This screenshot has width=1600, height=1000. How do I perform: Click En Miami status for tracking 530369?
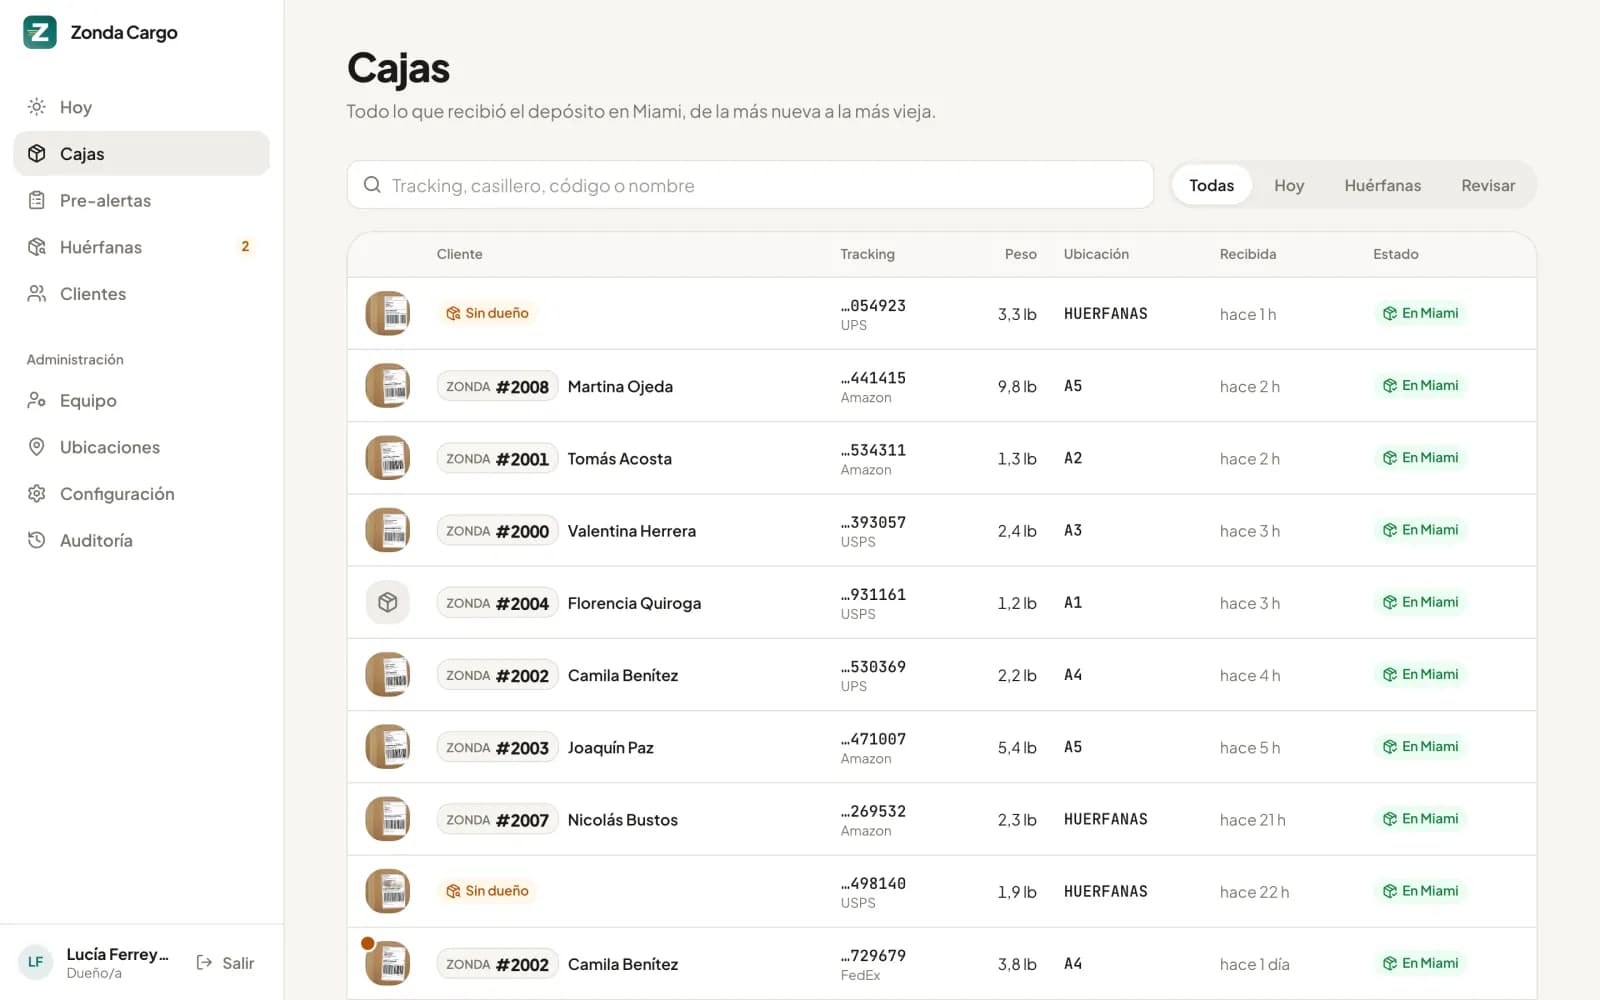(x=1420, y=675)
